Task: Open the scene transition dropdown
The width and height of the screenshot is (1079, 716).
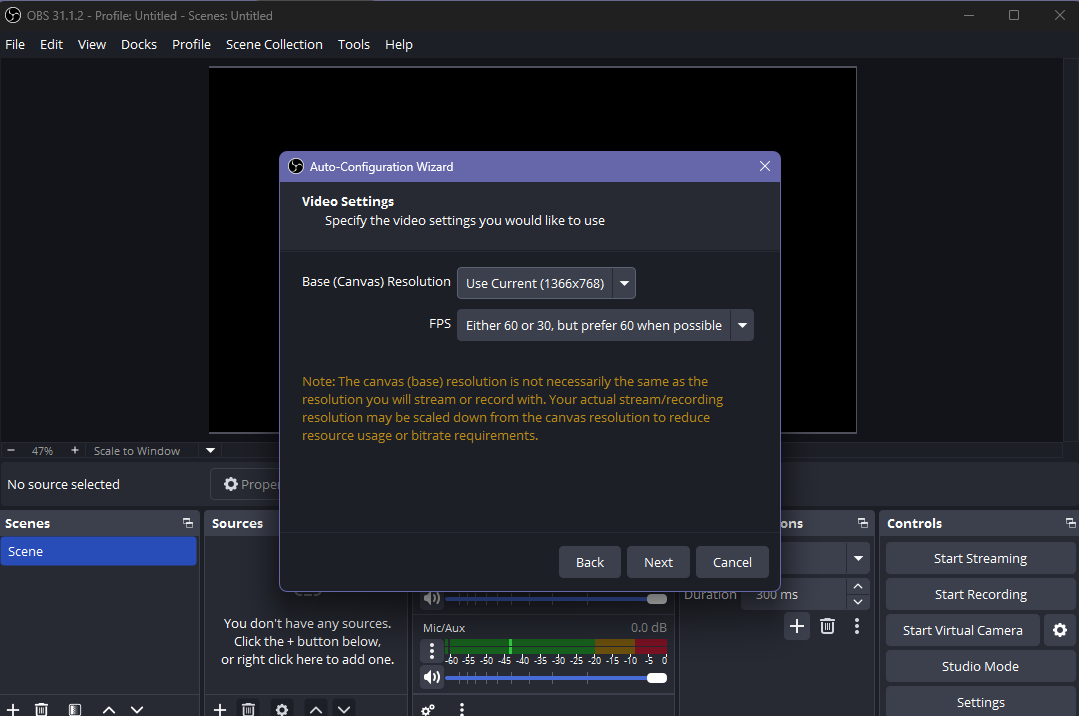Action: point(855,557)
